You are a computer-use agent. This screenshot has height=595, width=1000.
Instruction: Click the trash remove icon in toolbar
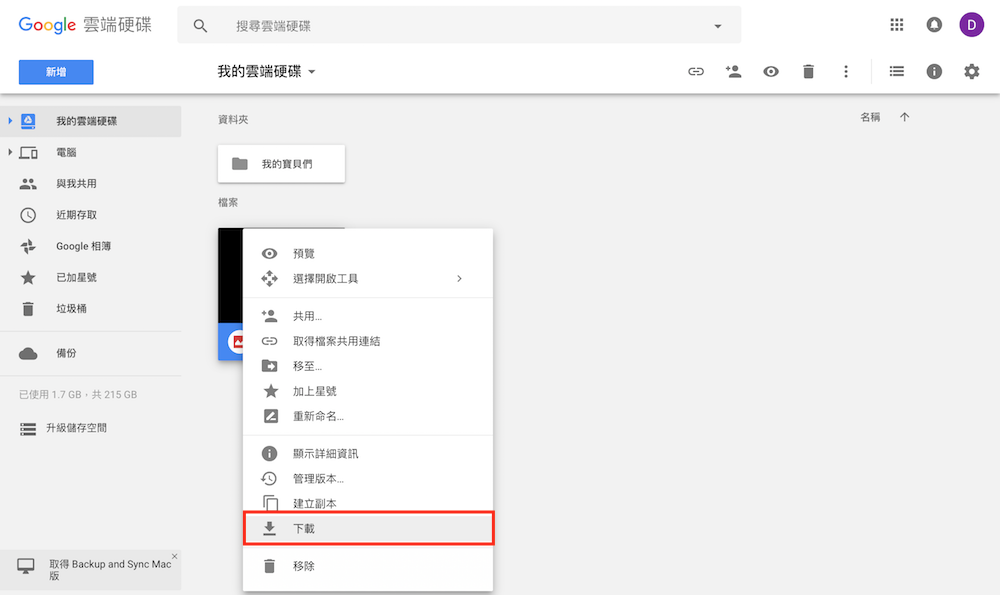point(808,71)
